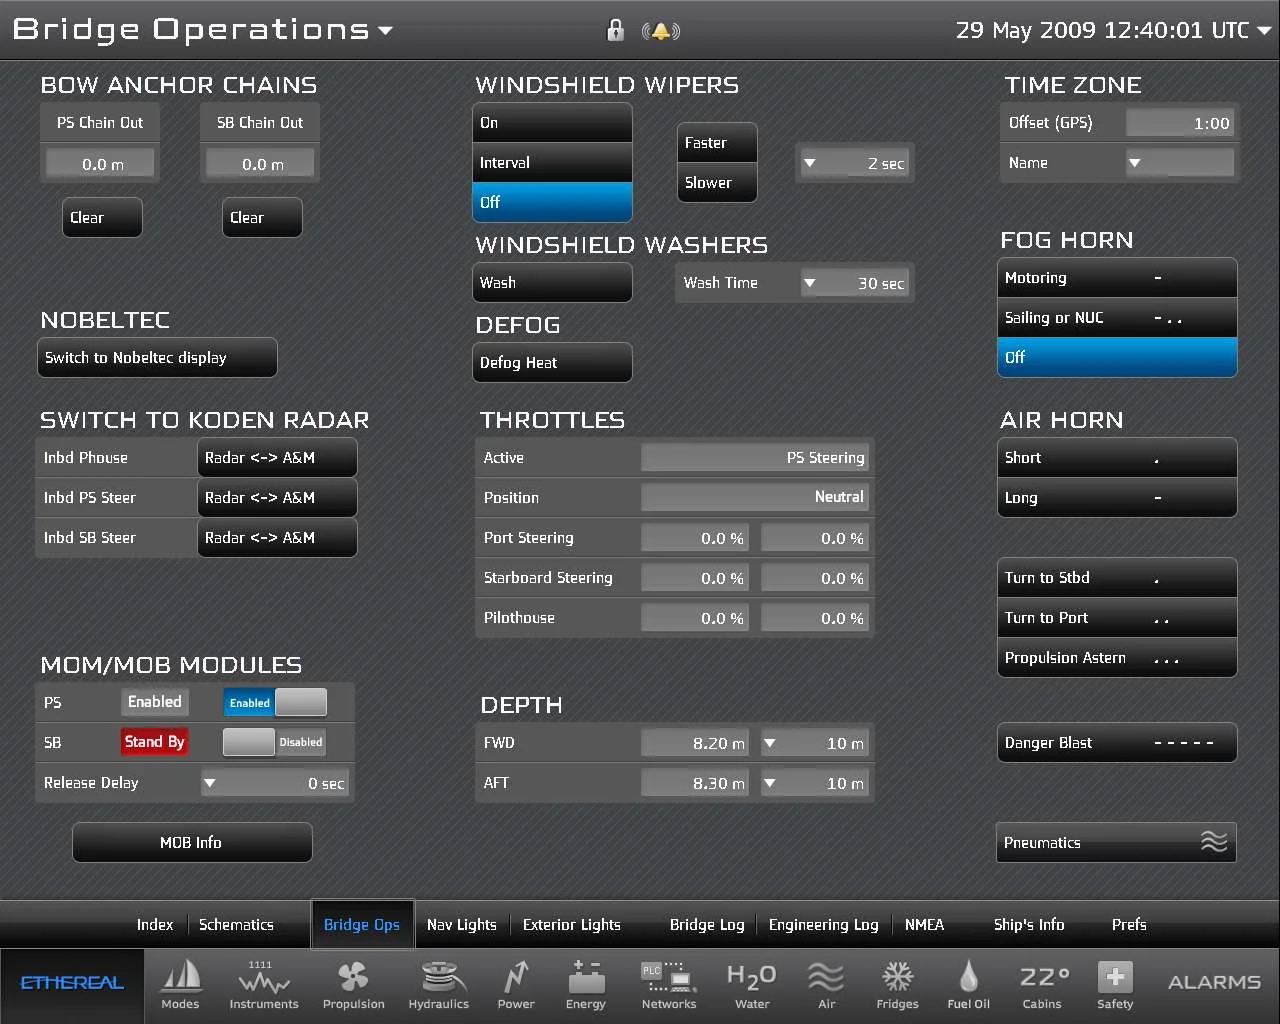1280x1024 pixels.
Task: Click Switch to Nobeltec display button
Action: click(x=157, y=358)
